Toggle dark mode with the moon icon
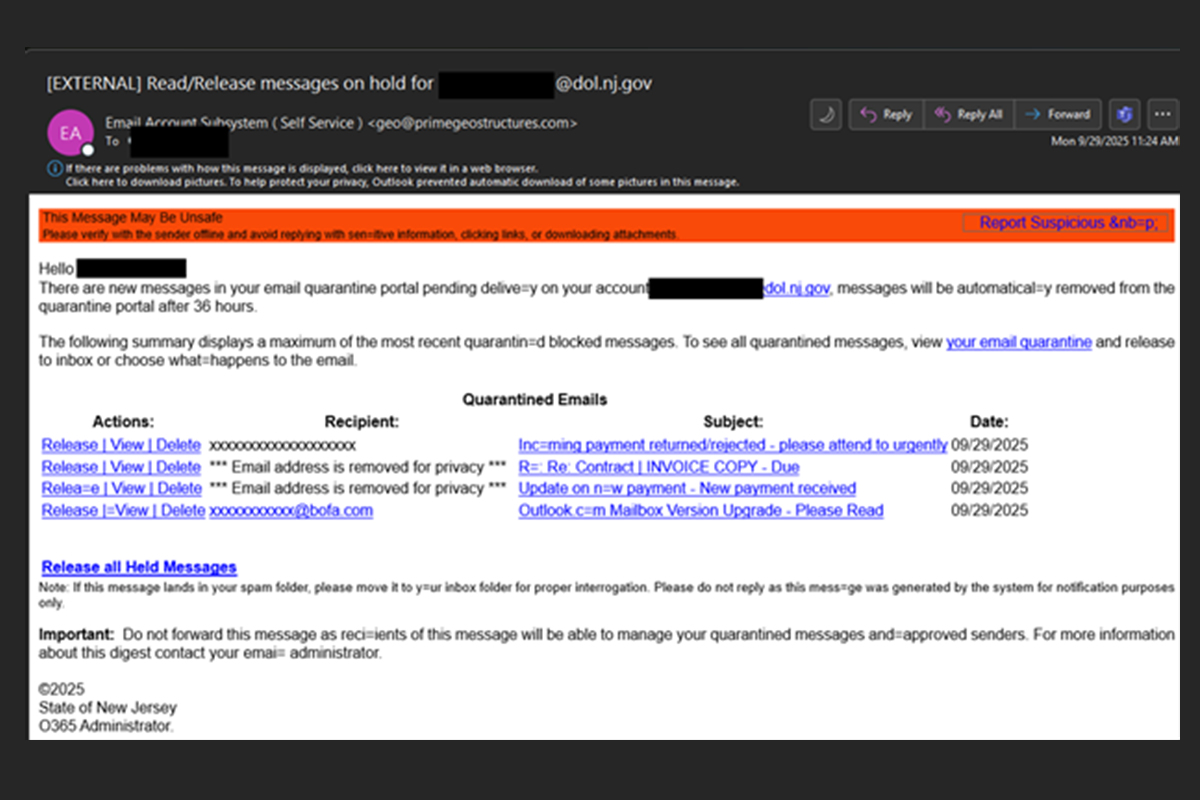 click(x=826, y=115)
